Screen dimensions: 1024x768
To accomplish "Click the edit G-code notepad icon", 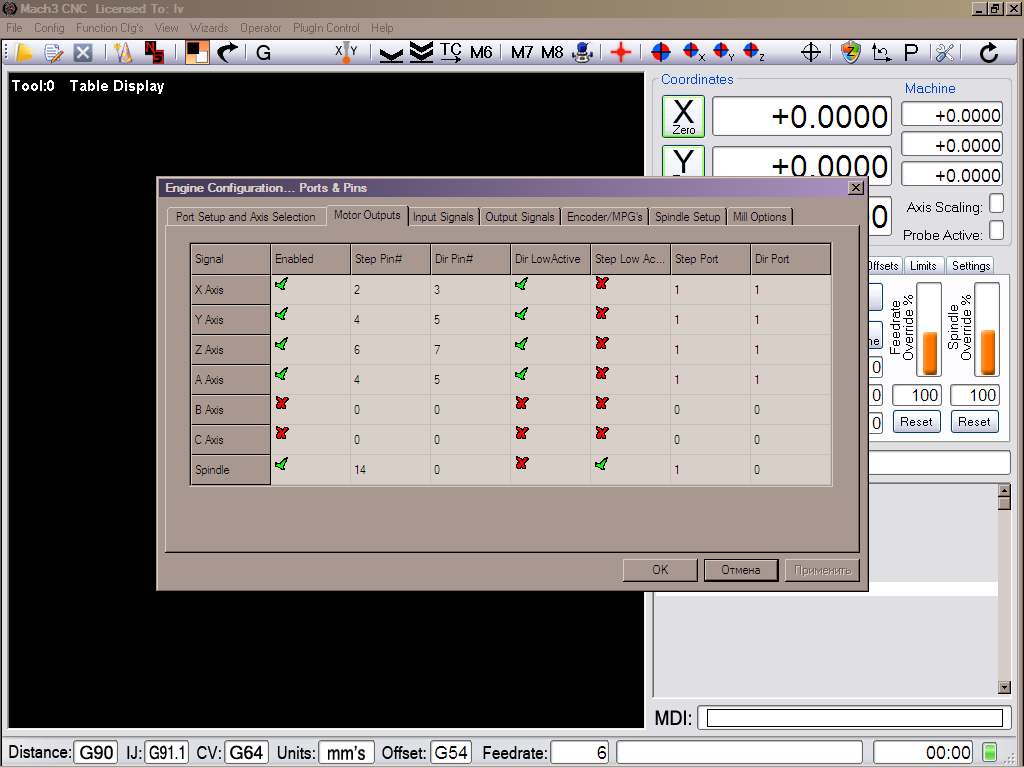I will [x=54, y=52].
